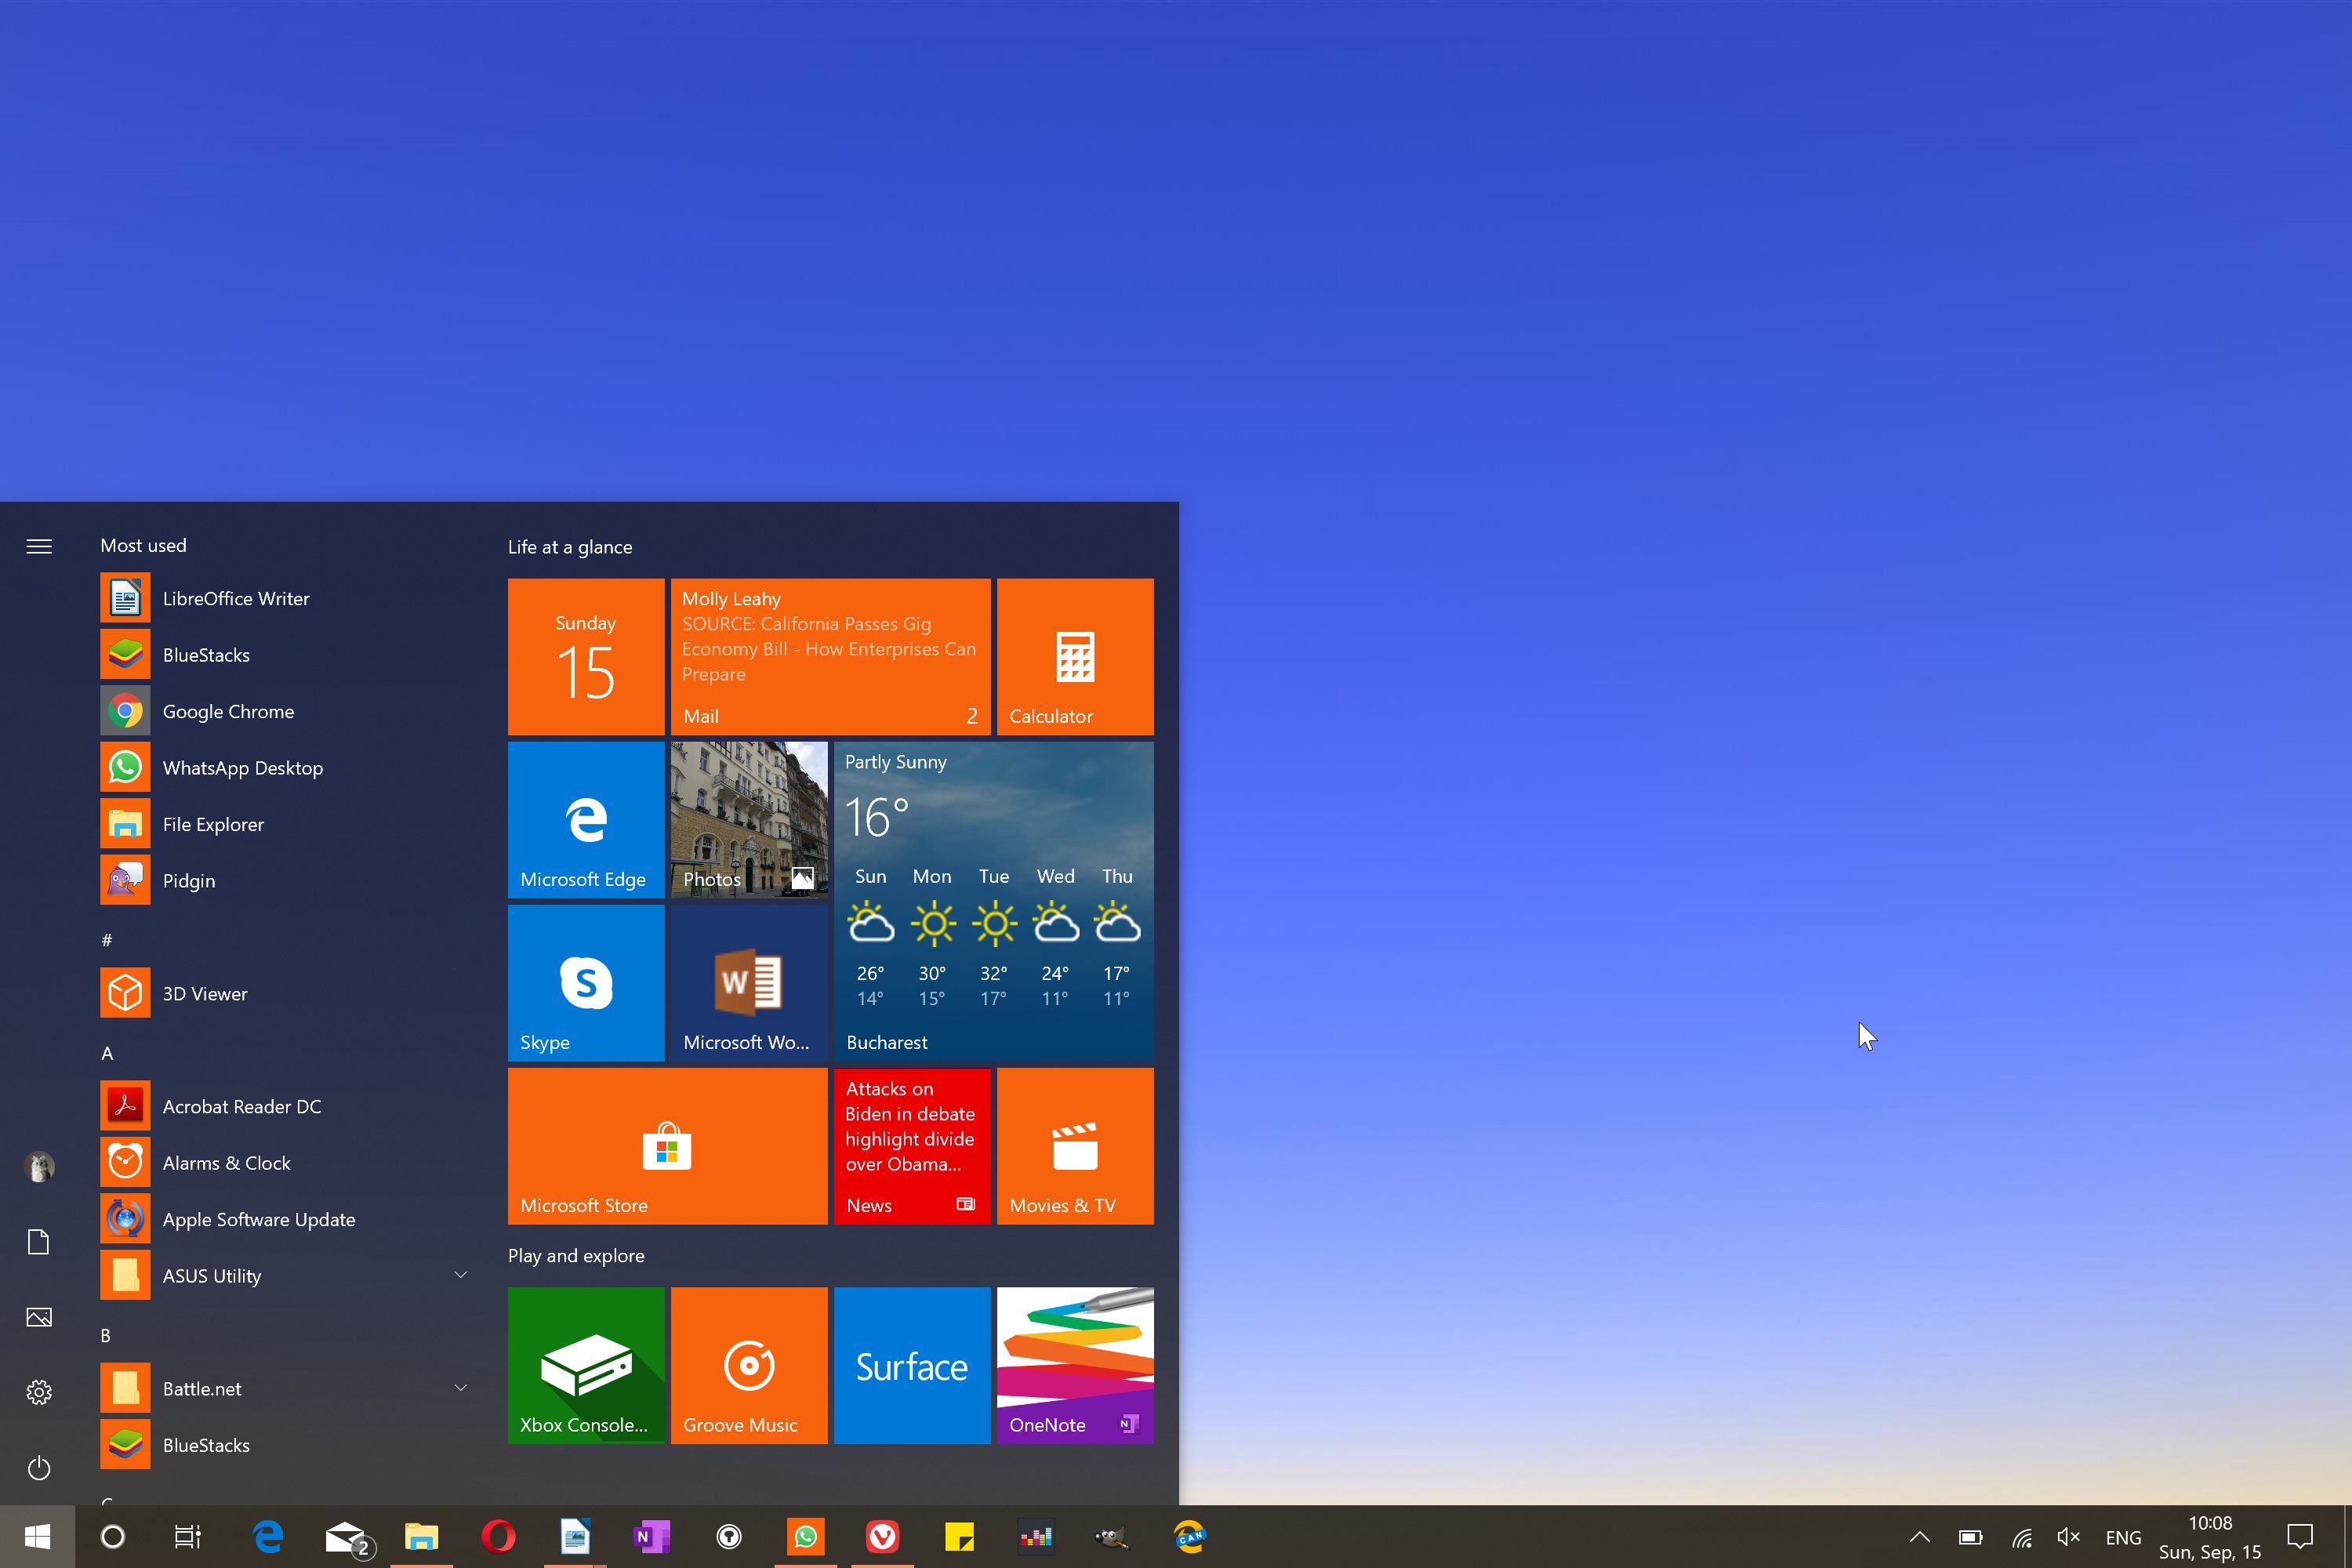The image size is (2352, 1568).
Task: Click the 'Life at a glance' group header
Action: [570, 547]
